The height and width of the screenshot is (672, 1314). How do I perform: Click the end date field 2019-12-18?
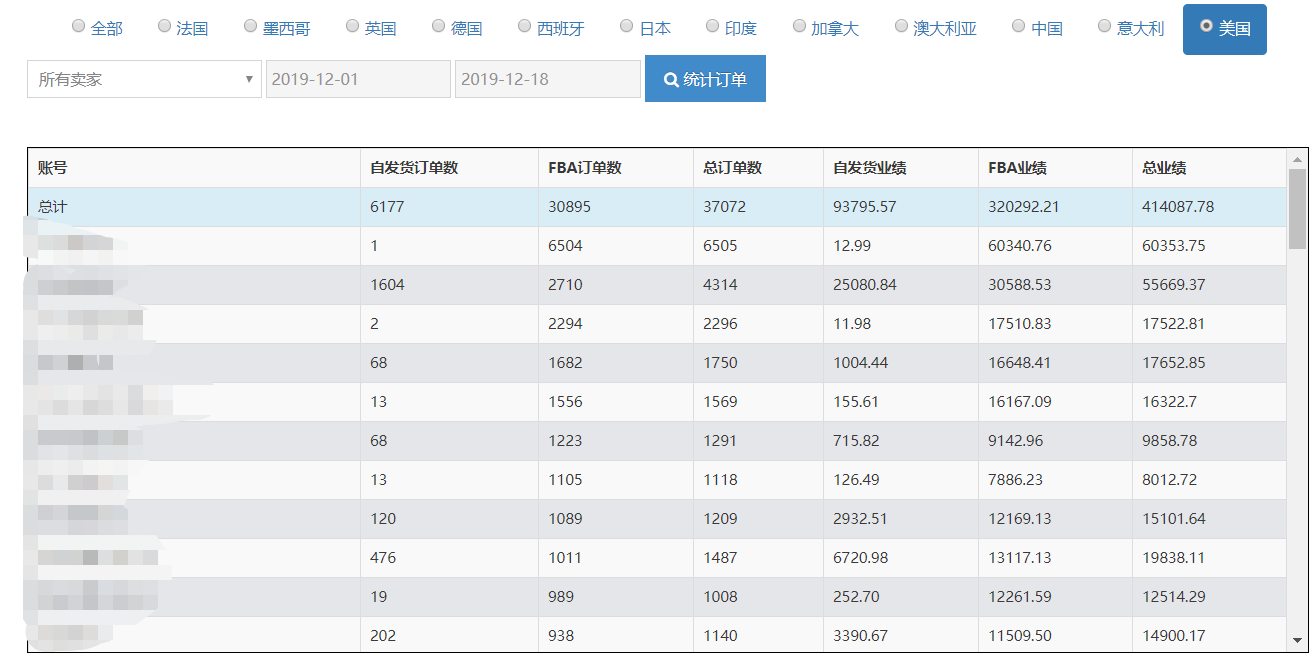(547, 79)
